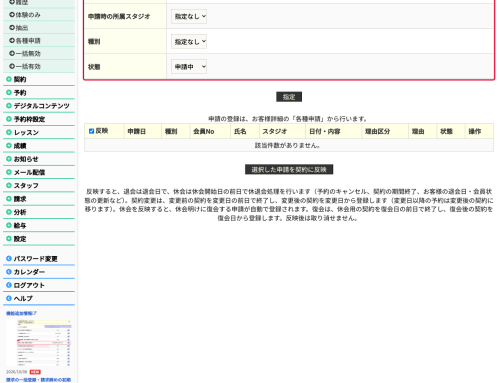Click the circle icon beside 契約
The height and width of the screenshot is (383, 500).
point(9,79)
